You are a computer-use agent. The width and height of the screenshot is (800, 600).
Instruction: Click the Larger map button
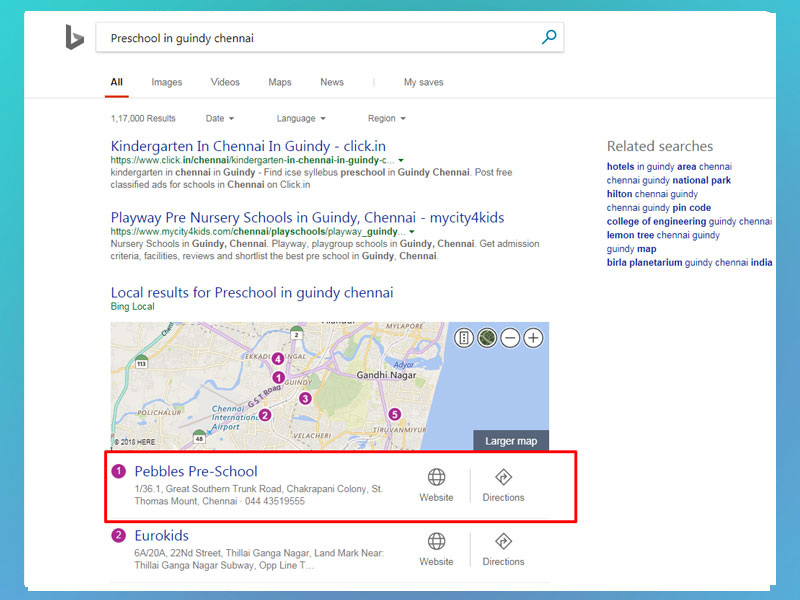(x=511, y=441)
